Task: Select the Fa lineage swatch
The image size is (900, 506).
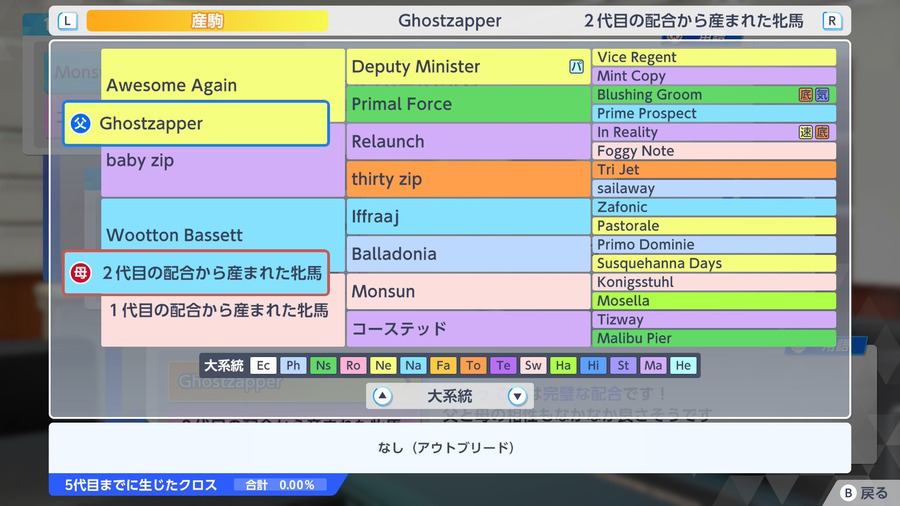Action: point(443,365)
